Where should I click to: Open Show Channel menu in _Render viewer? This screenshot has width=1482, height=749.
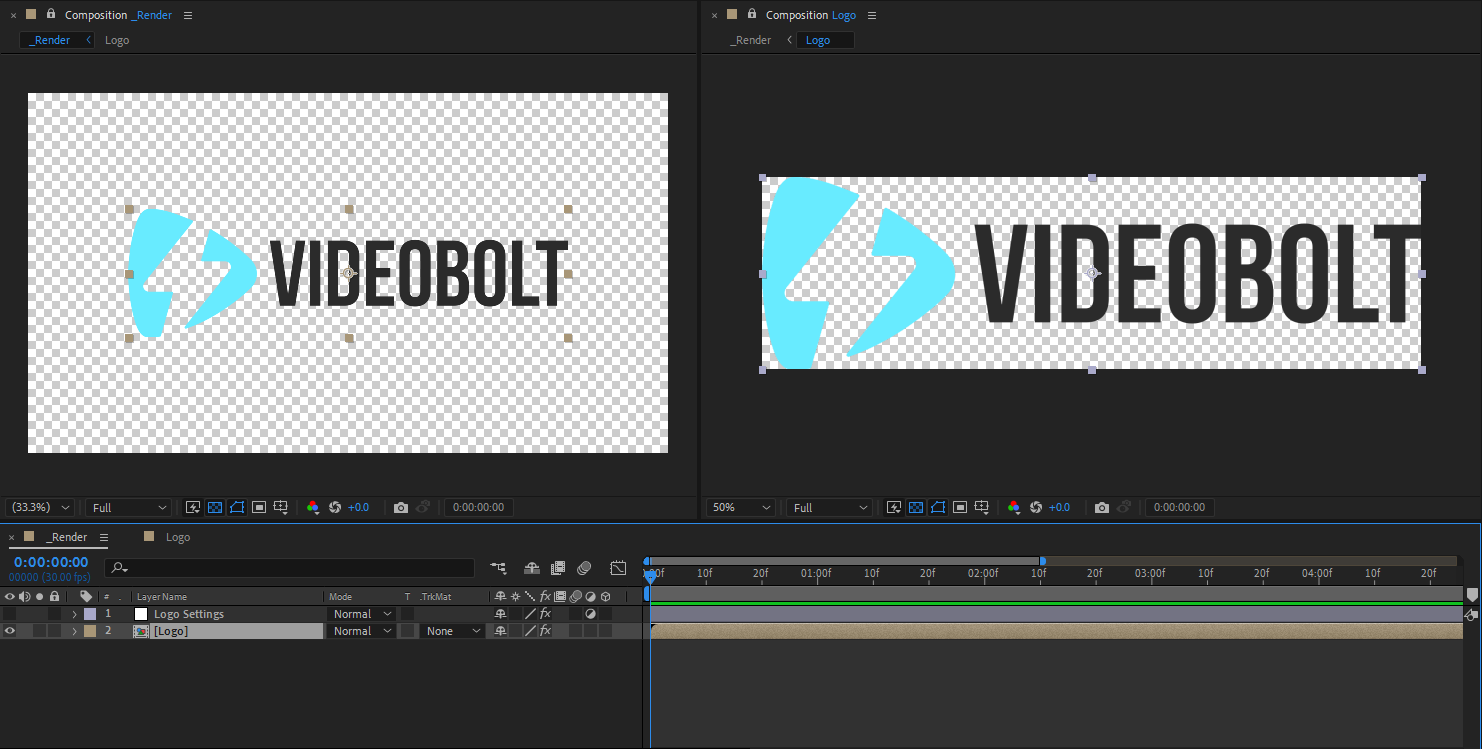tap(313, 508)
